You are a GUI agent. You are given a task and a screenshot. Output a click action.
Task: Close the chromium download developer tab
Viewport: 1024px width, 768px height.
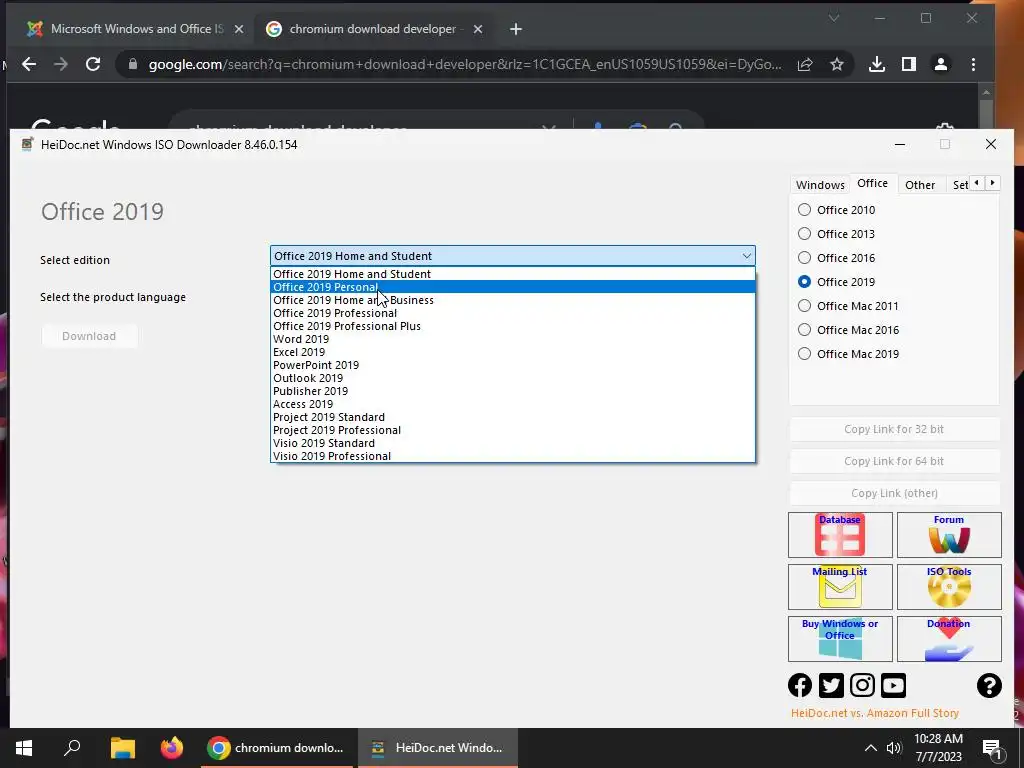pos(478,29)
